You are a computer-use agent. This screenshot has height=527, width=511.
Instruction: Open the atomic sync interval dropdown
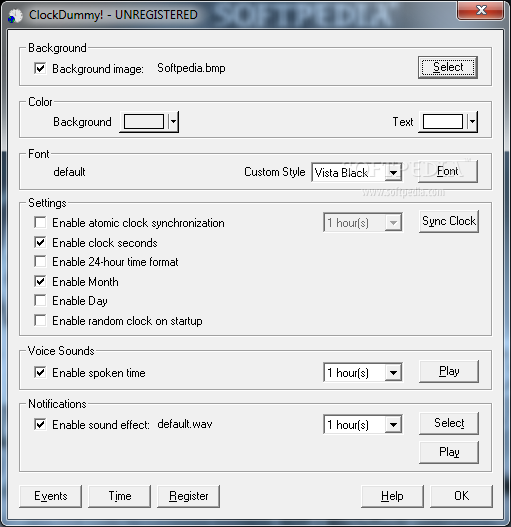pyautogui.click(x=393, y=222)
